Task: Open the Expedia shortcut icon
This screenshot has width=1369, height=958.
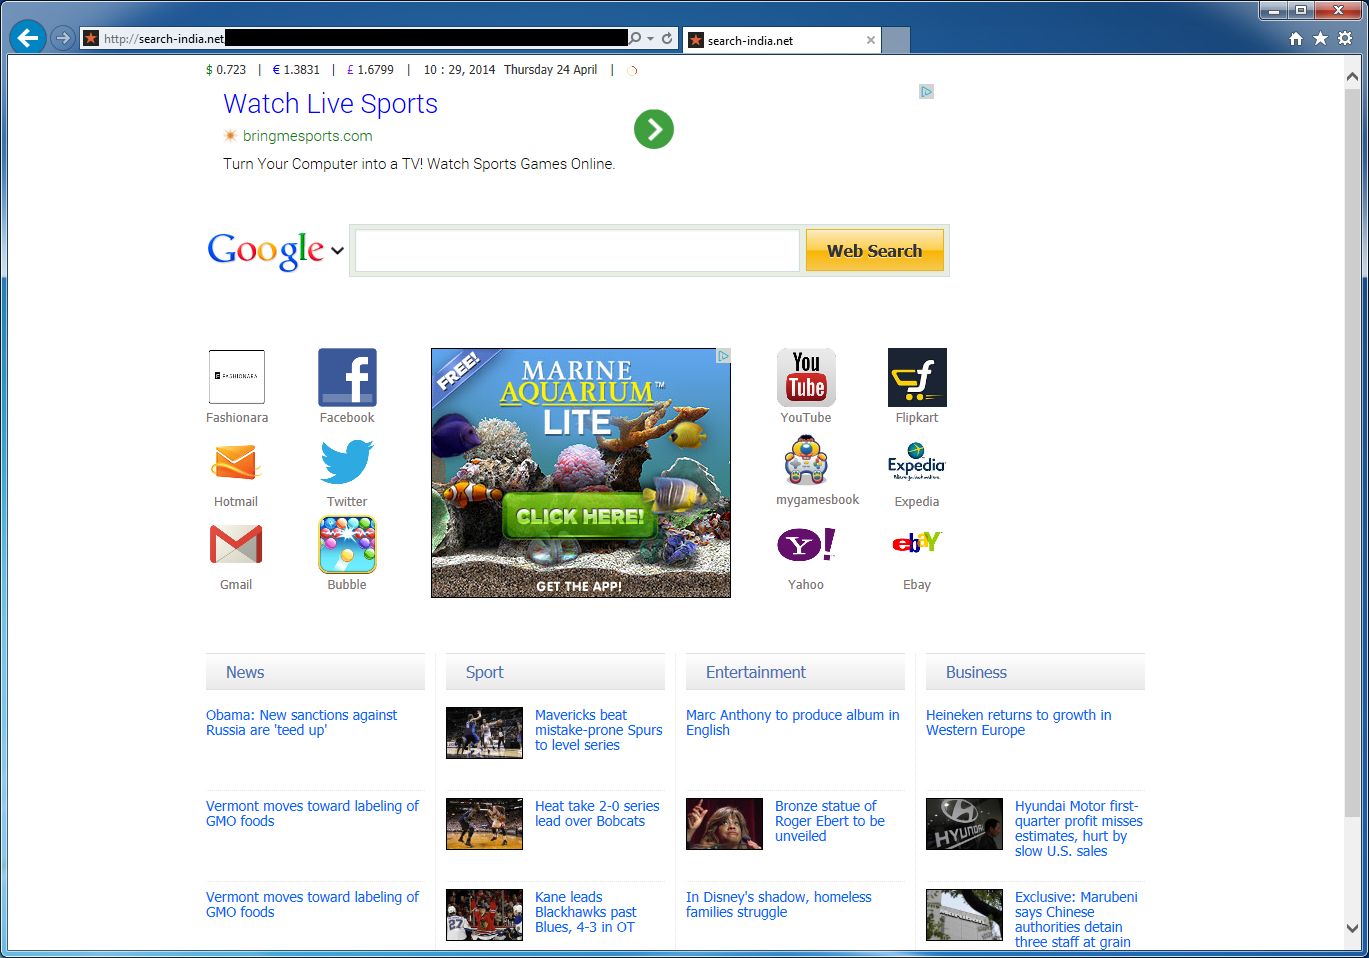Action: 916,461
